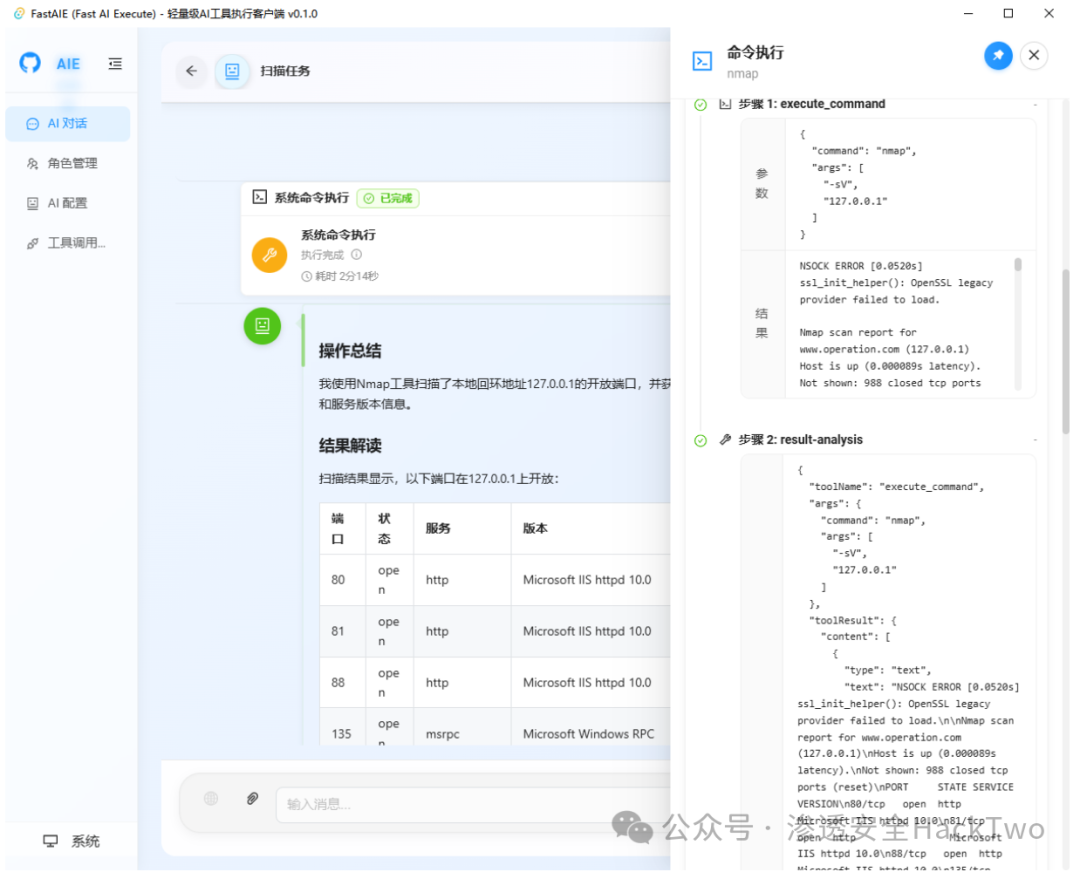Open the AI 对话 menu item
Screen dimensions: 1080x872
click(x=68, y=123)
